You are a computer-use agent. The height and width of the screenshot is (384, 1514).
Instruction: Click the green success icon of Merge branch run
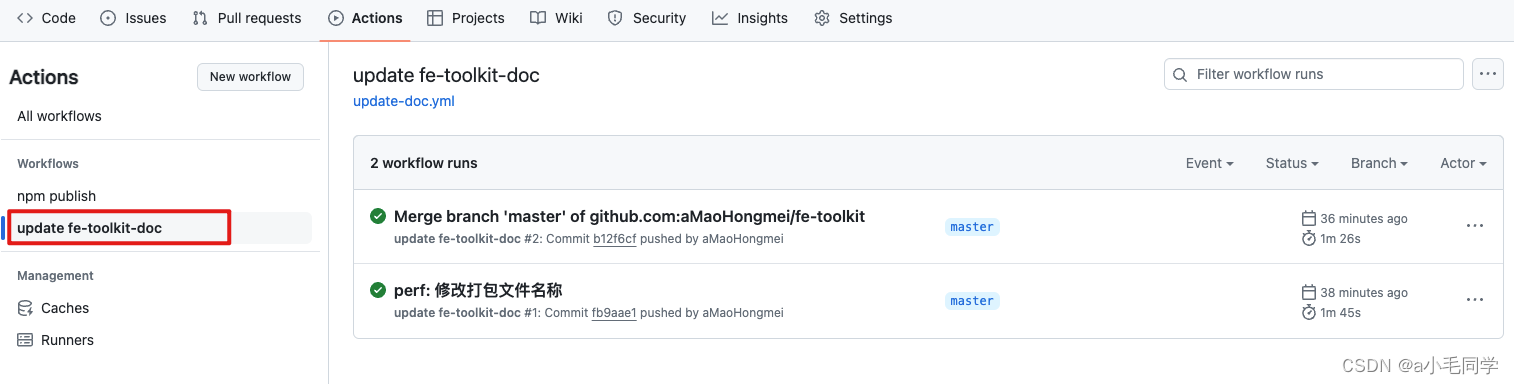click(378, 216)
